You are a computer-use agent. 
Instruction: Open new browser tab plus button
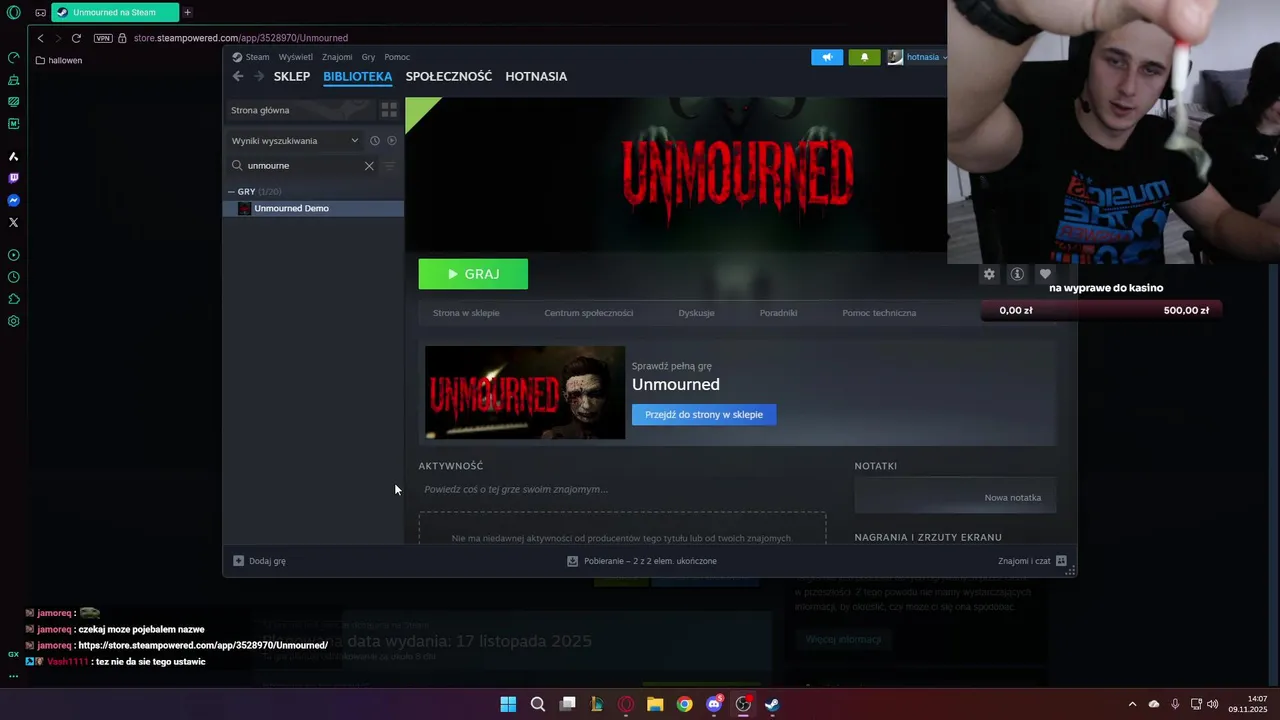click(187, 12)
